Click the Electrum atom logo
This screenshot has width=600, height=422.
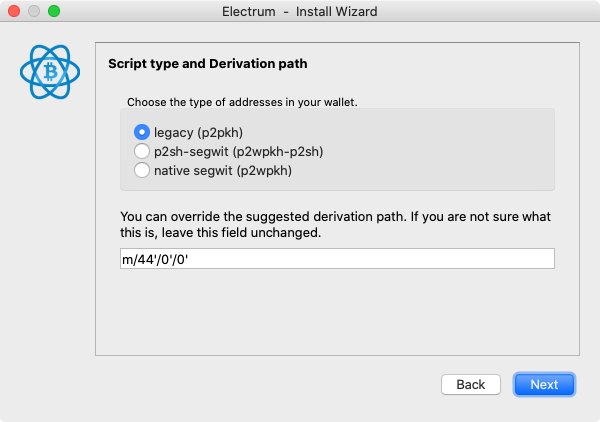[x=50, y=72]
